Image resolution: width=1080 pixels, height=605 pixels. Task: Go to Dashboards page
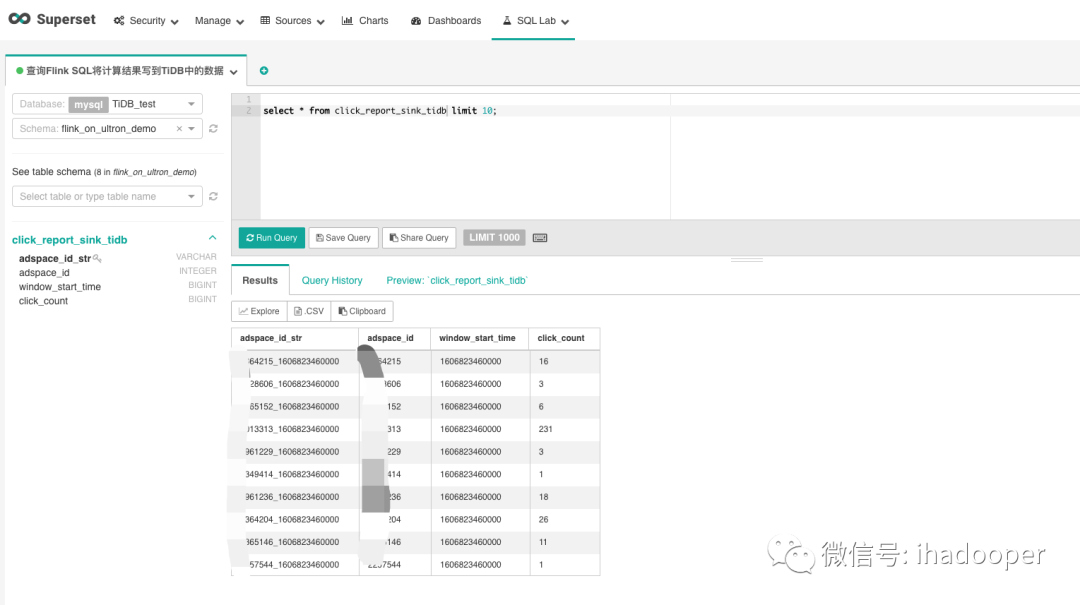click(x=446, y=21)
